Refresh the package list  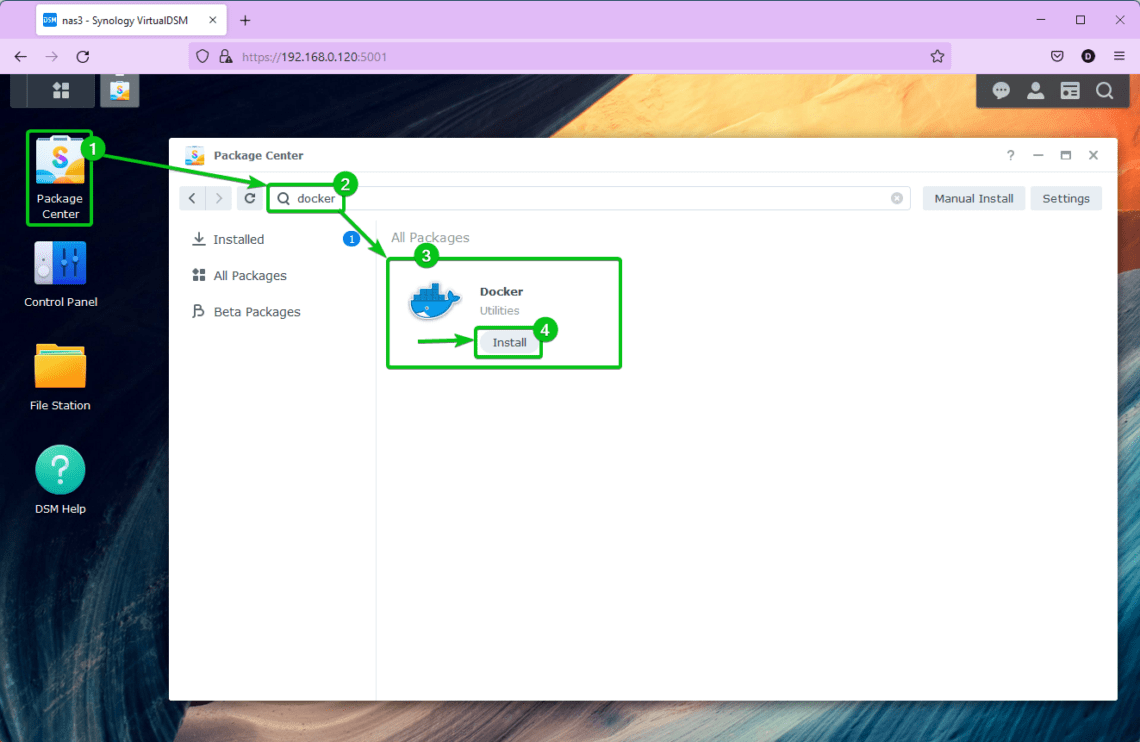(249, 198)
